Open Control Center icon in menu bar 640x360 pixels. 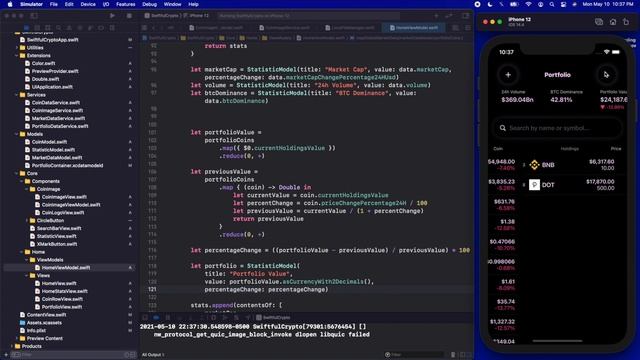coord(563,4)
